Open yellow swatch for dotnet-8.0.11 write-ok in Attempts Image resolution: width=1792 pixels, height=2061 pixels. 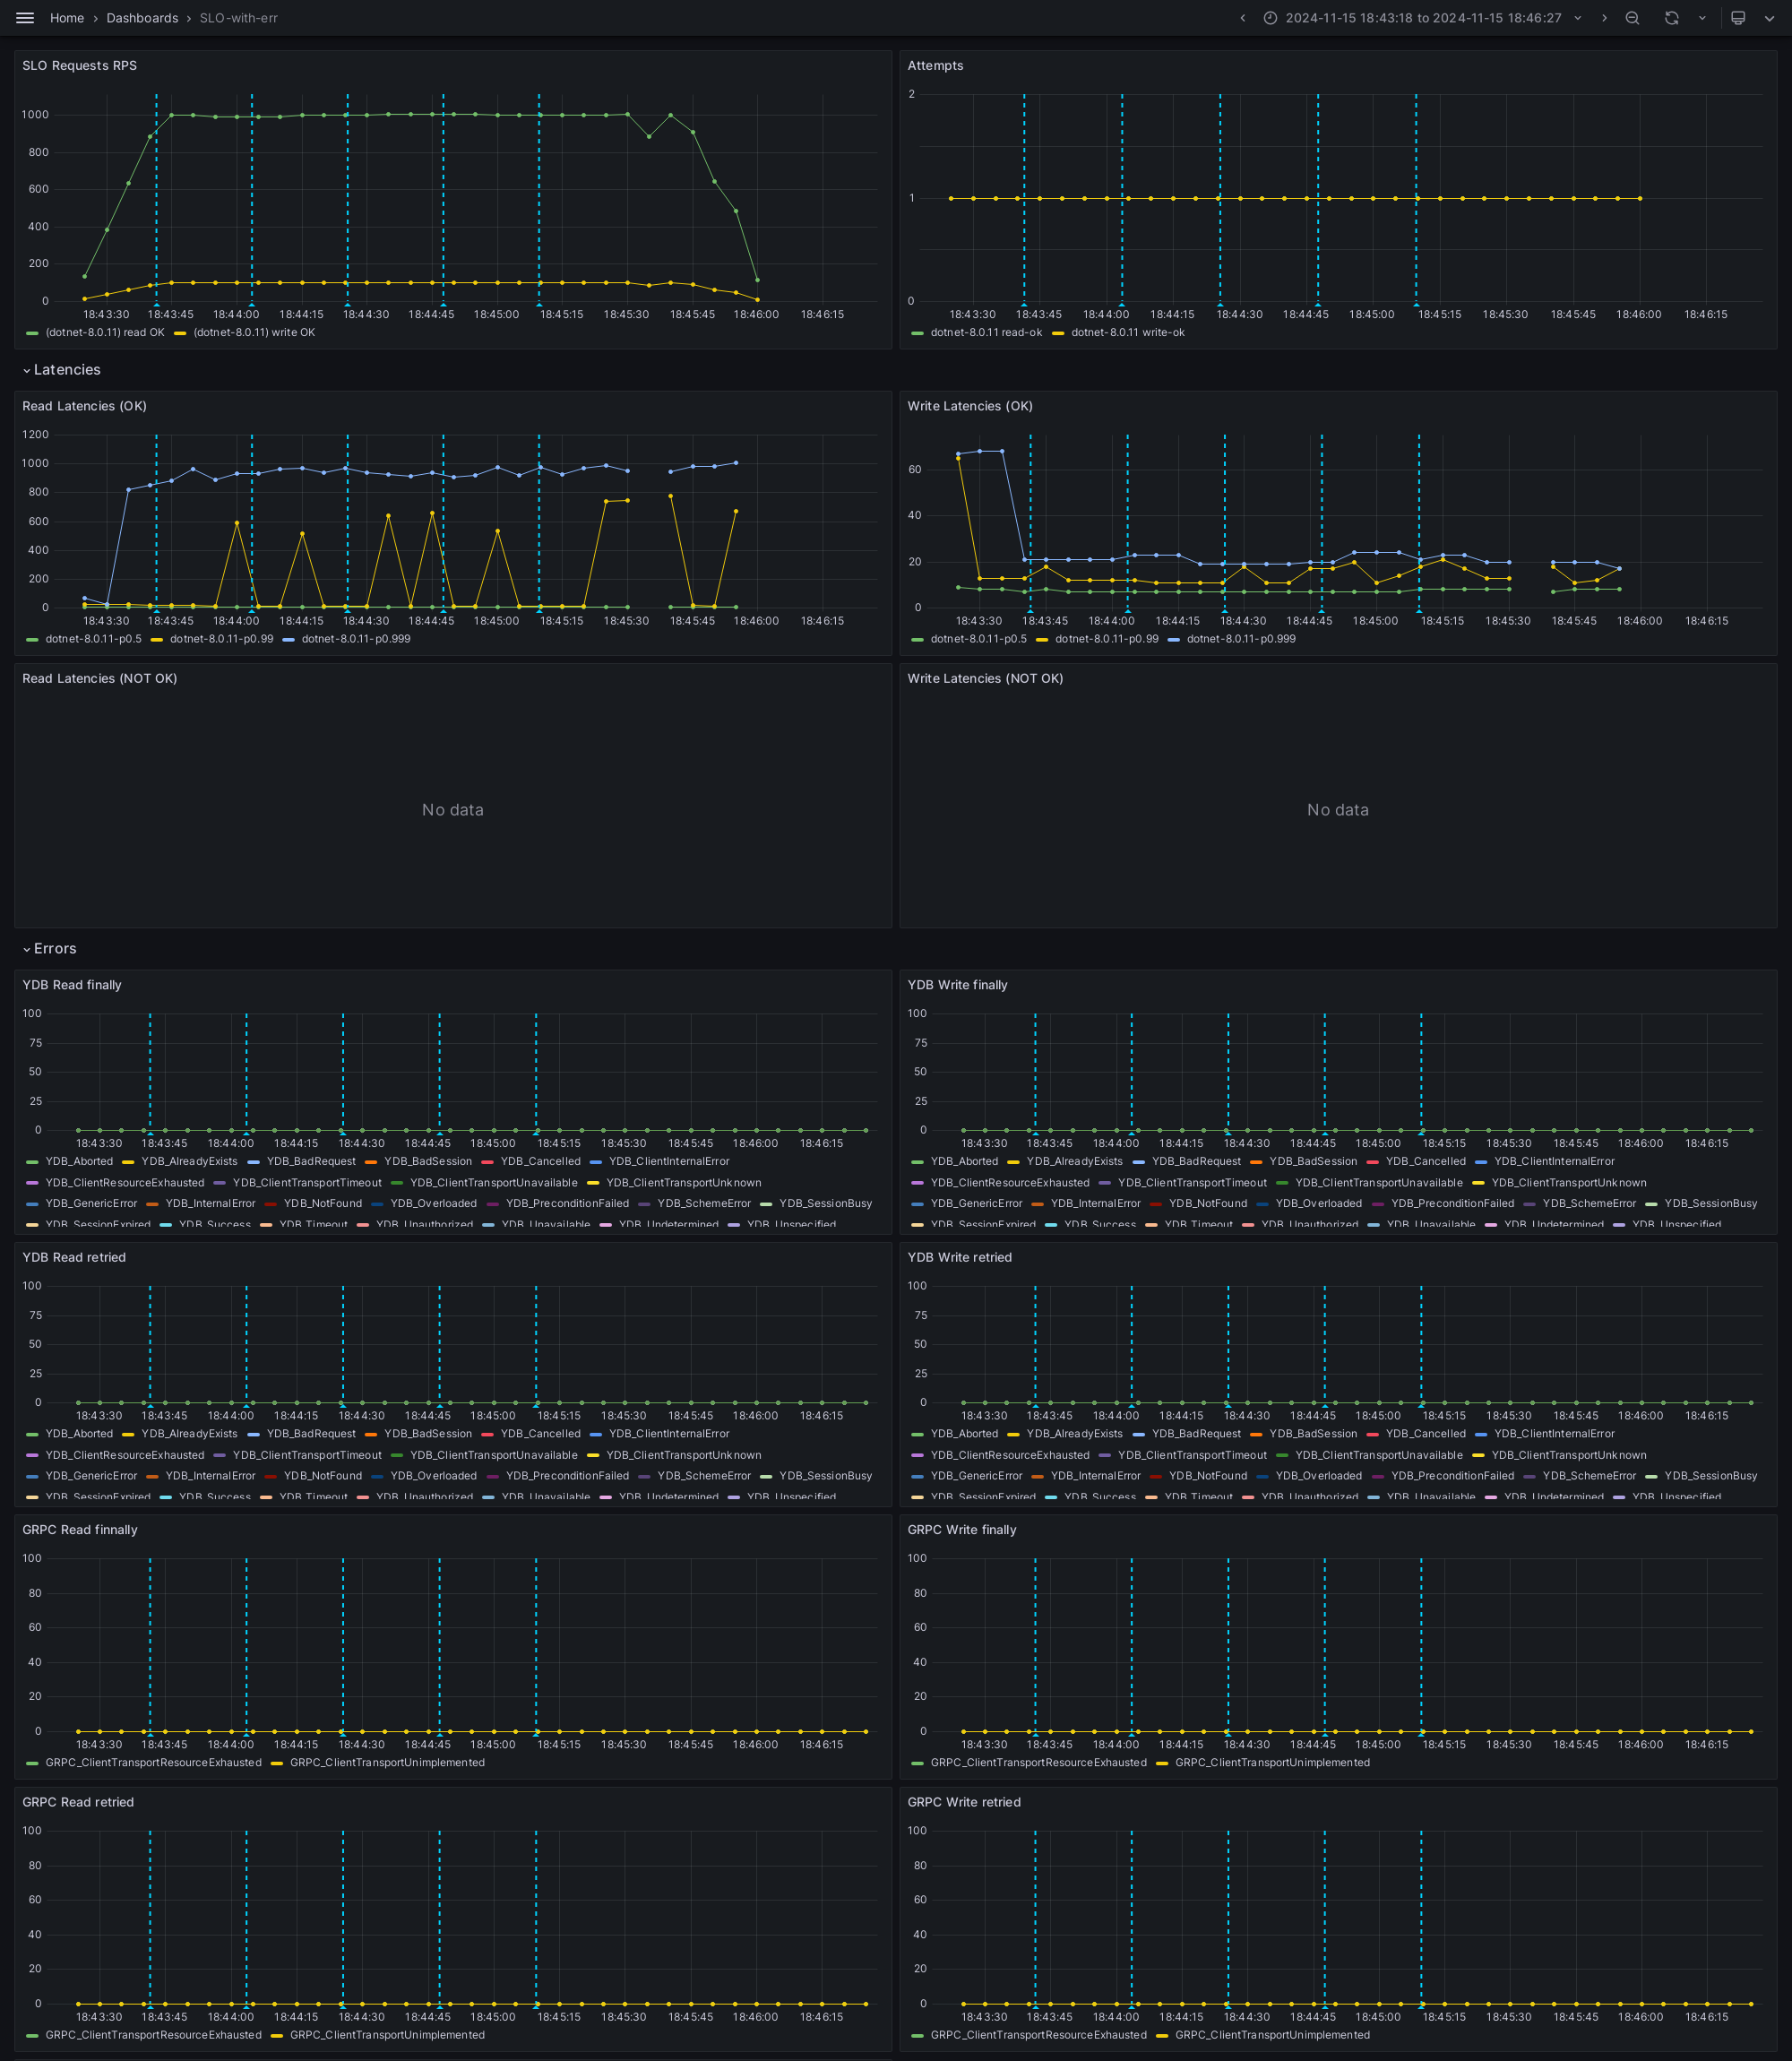[1058, 333]
